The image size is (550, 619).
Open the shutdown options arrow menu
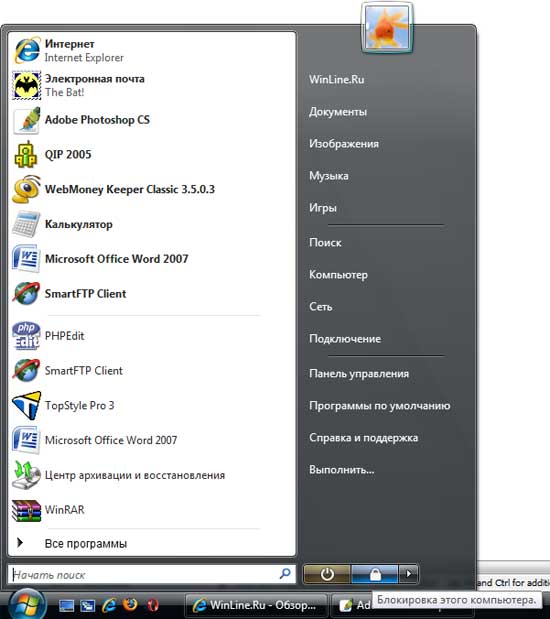(409, 573)
